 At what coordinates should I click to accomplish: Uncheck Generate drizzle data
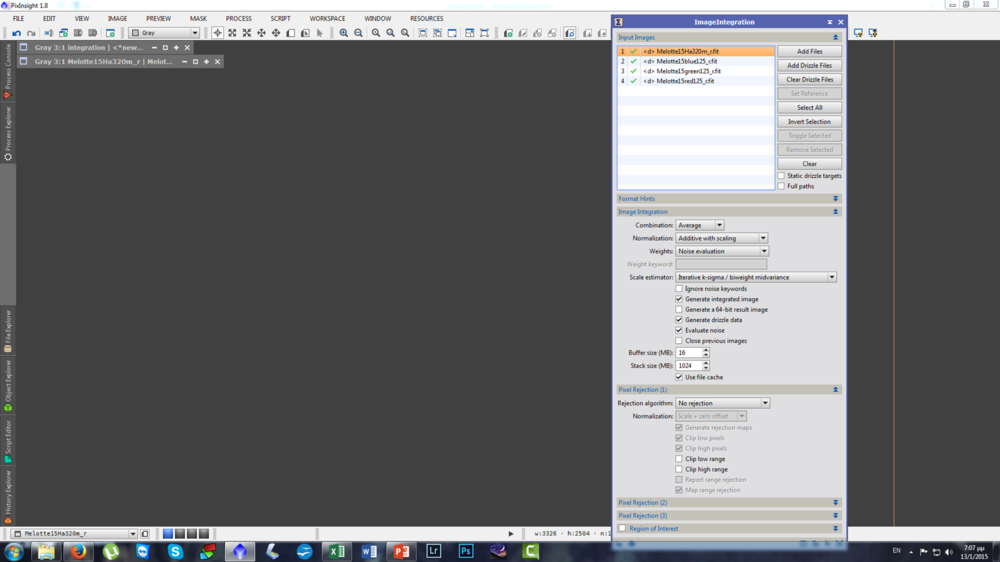point(679,320)
